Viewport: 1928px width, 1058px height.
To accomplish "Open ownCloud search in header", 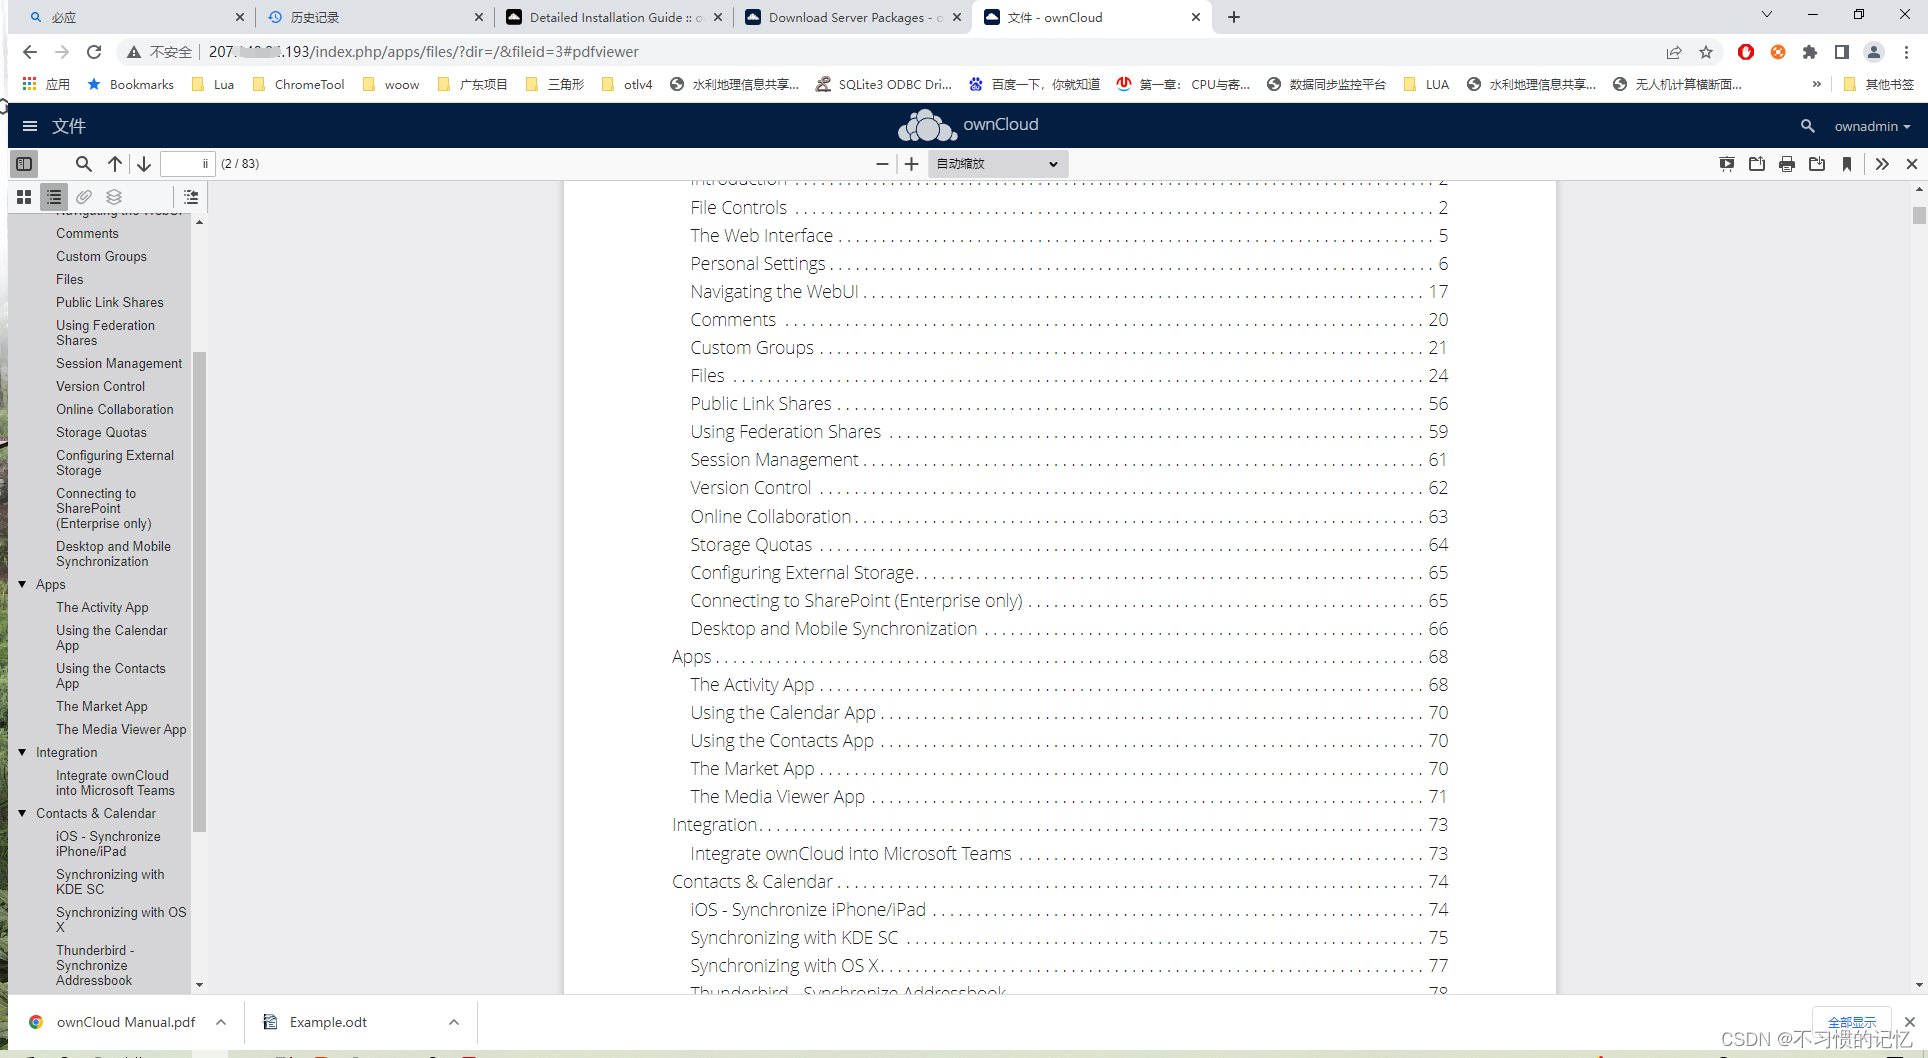I will [1807, 126].
